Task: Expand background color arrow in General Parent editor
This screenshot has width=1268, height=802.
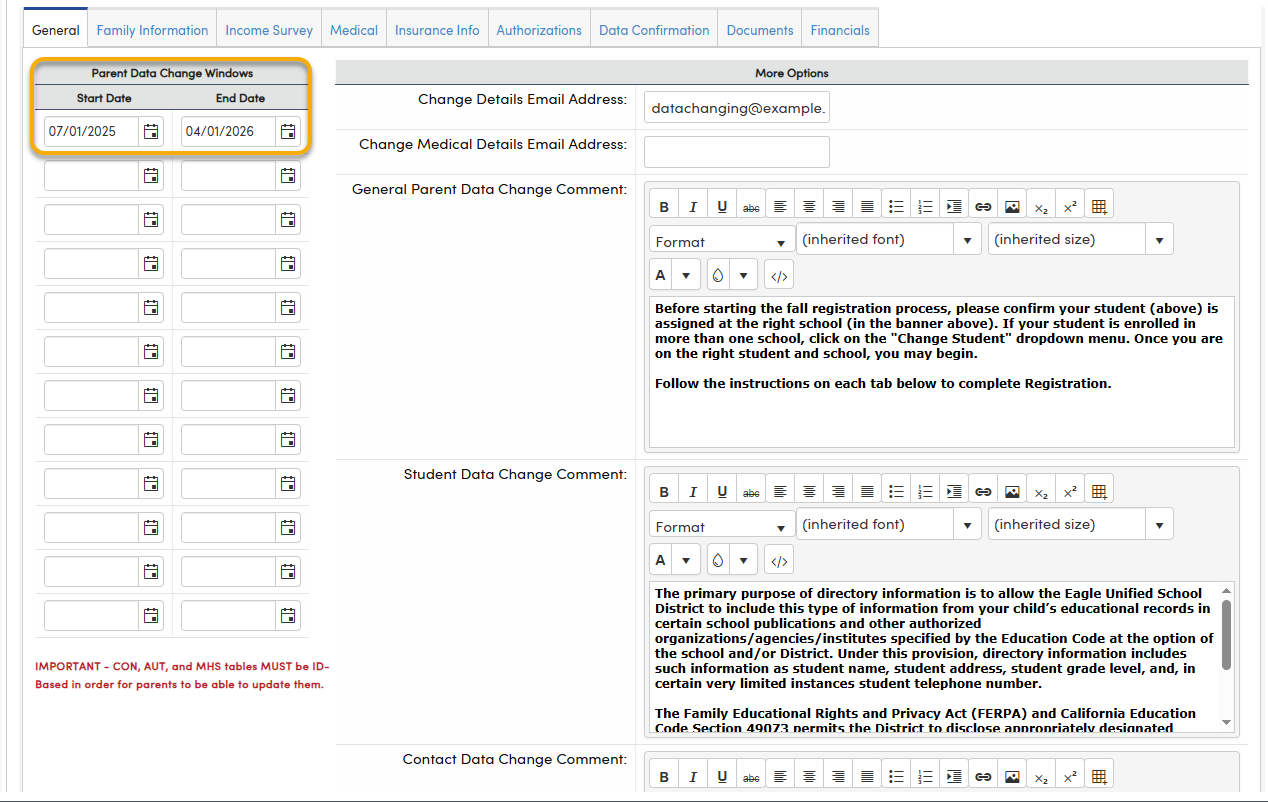Action: point(744,275)
